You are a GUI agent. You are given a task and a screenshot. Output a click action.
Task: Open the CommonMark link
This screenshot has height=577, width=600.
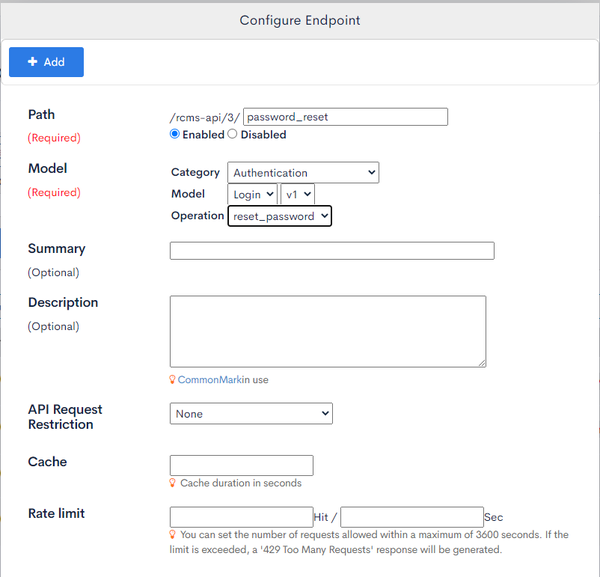(x=210, y=380)
